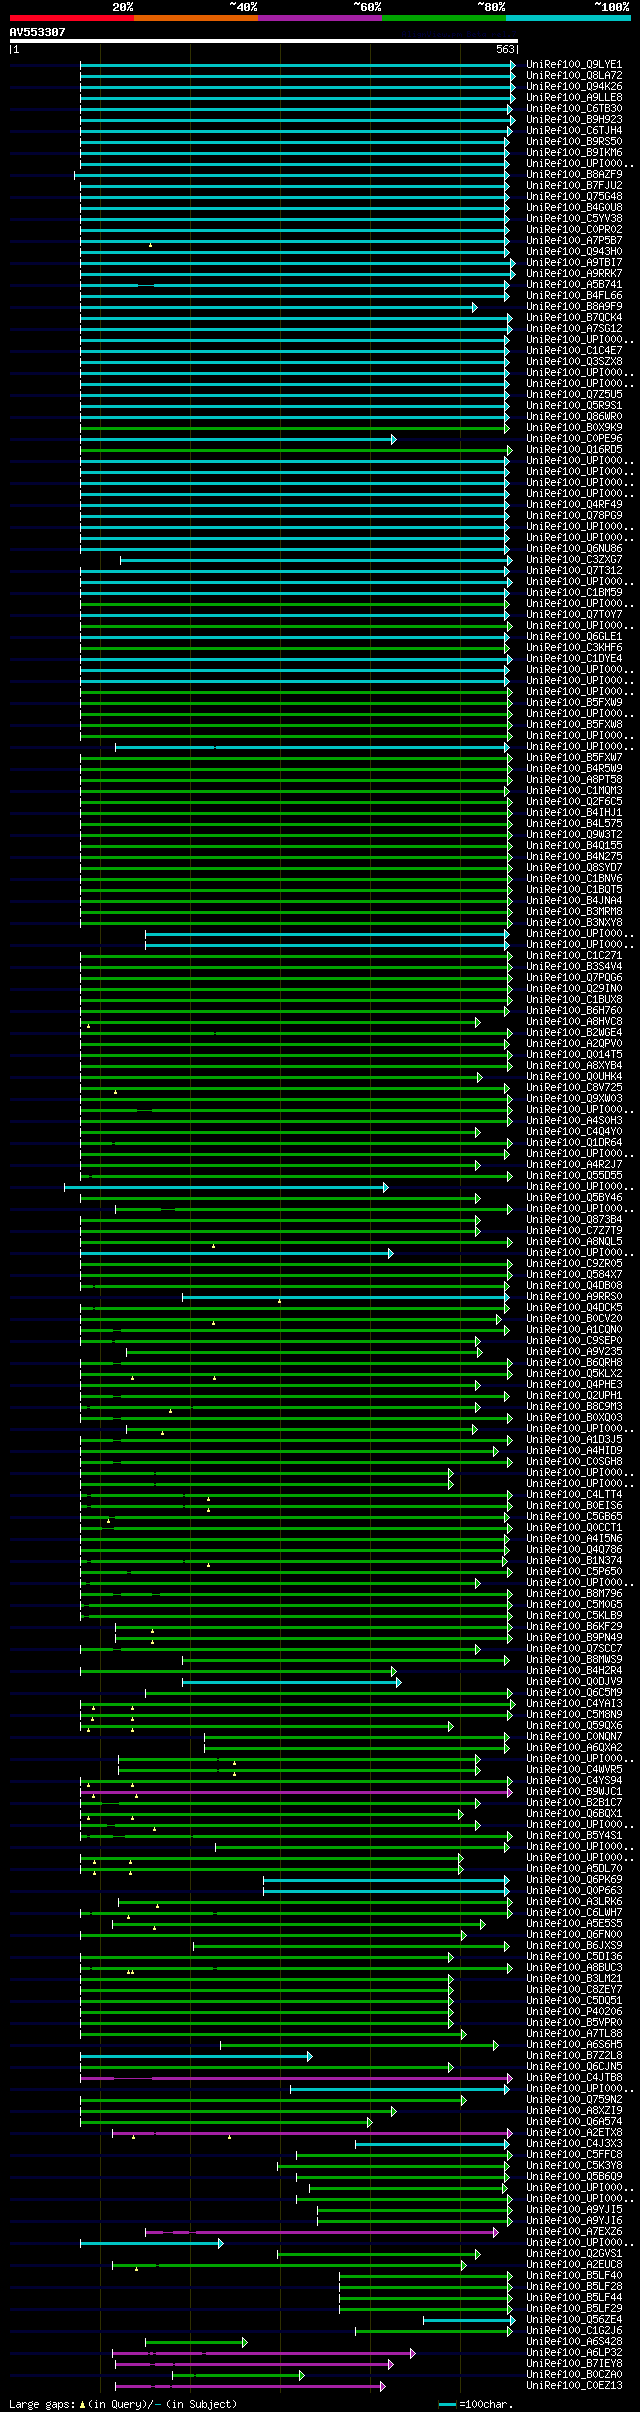The width and height of the screenshot is (640, 2412).
Task: Select the hit UniRef100_A7EXZ6
Action: (x=574, y=2232)
